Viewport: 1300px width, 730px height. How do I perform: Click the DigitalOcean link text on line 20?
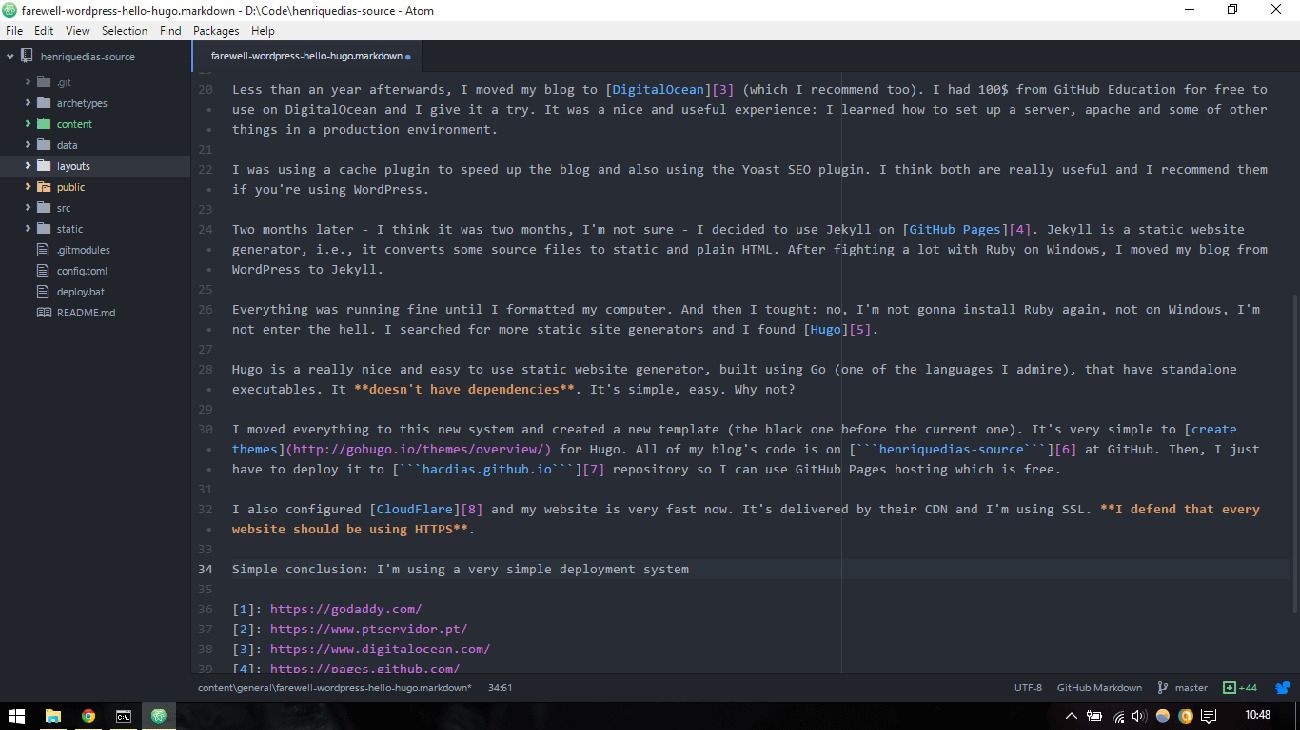[659, 89]
